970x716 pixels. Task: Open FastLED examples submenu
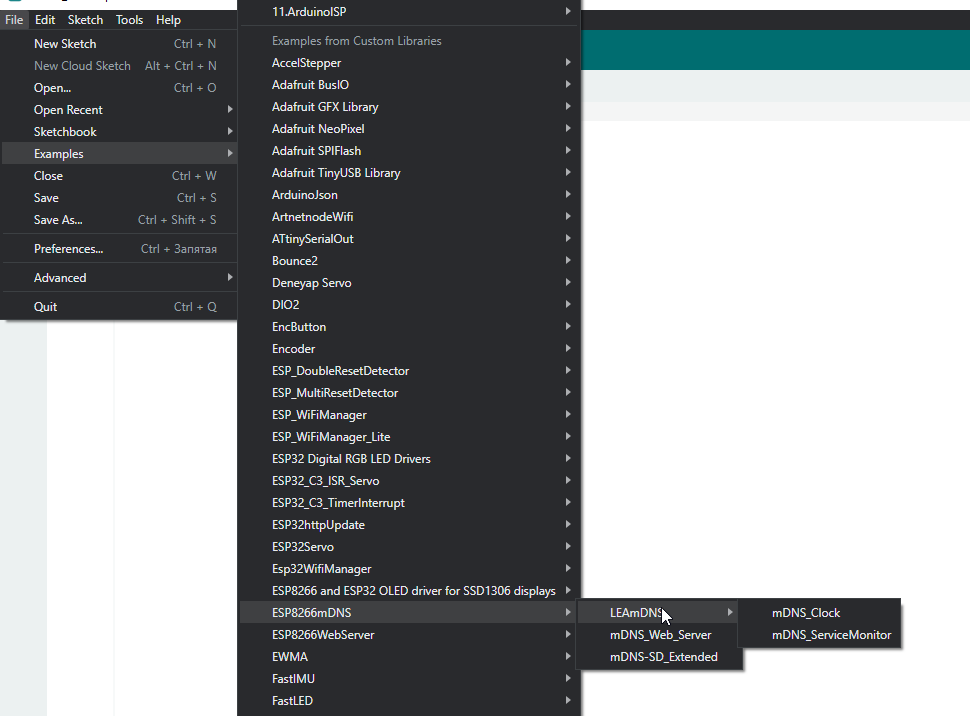coord(409,701)
